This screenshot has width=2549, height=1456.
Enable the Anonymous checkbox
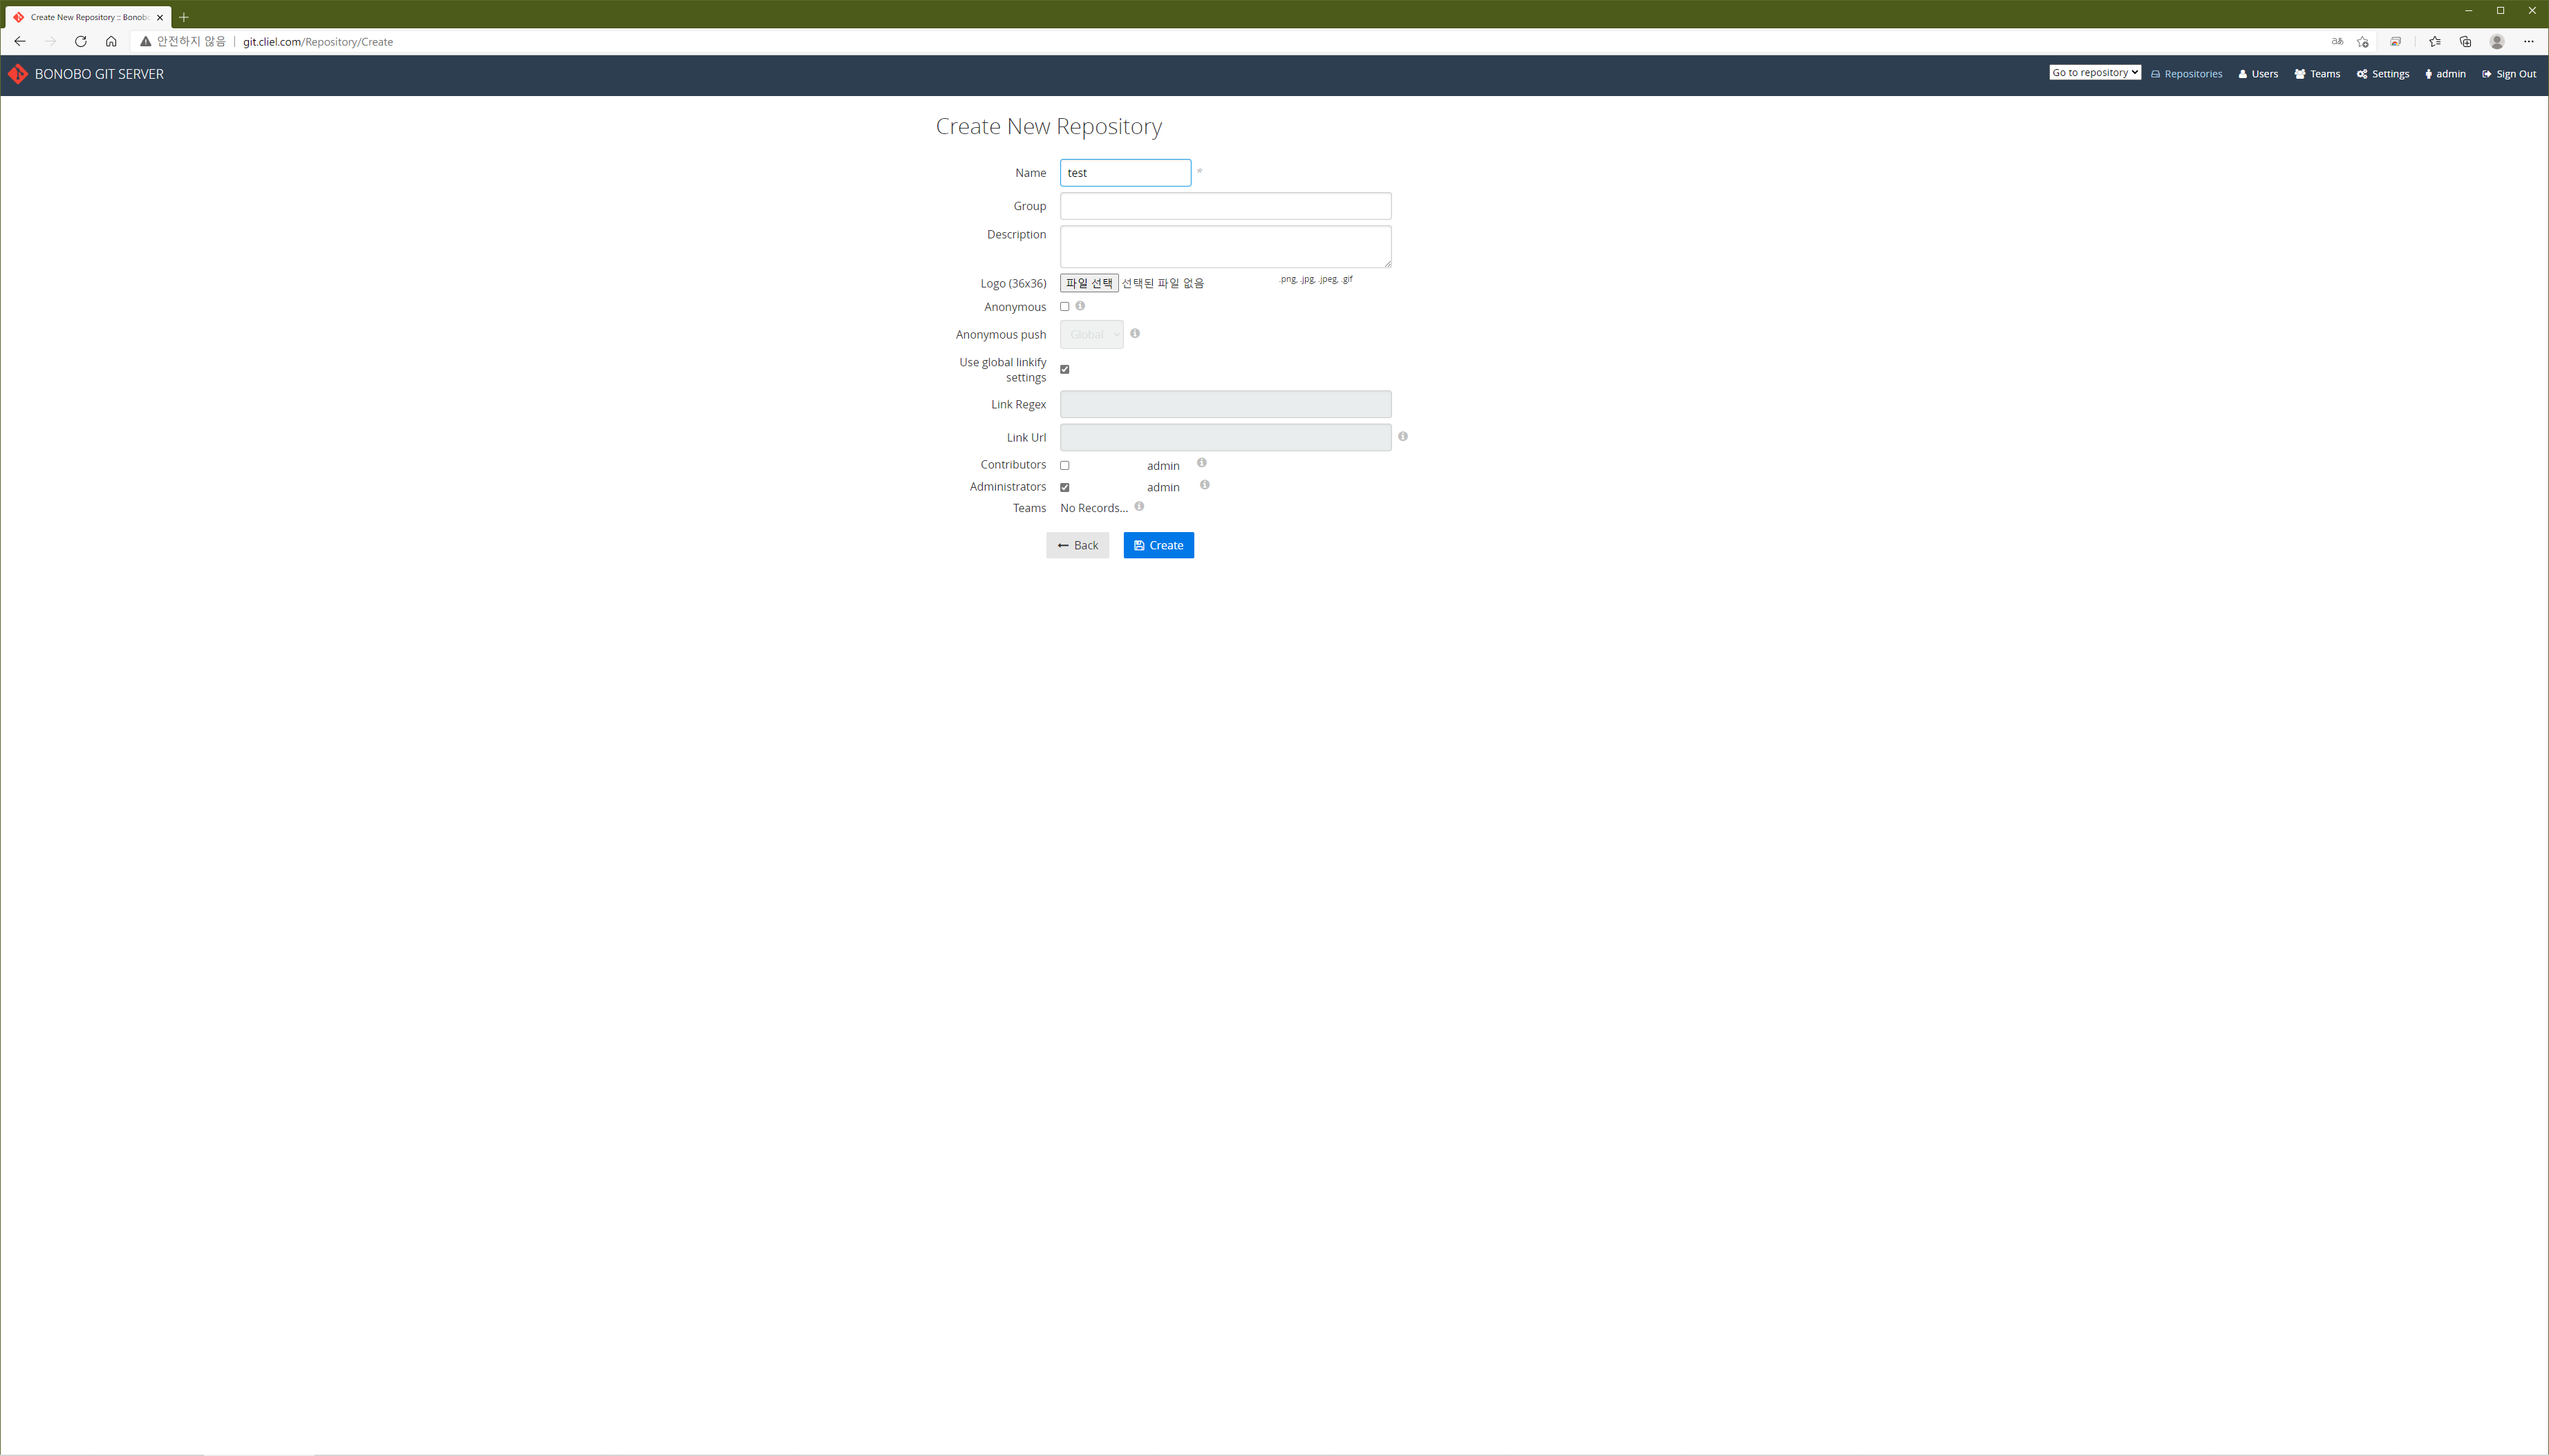click(x=1065, y=307)
